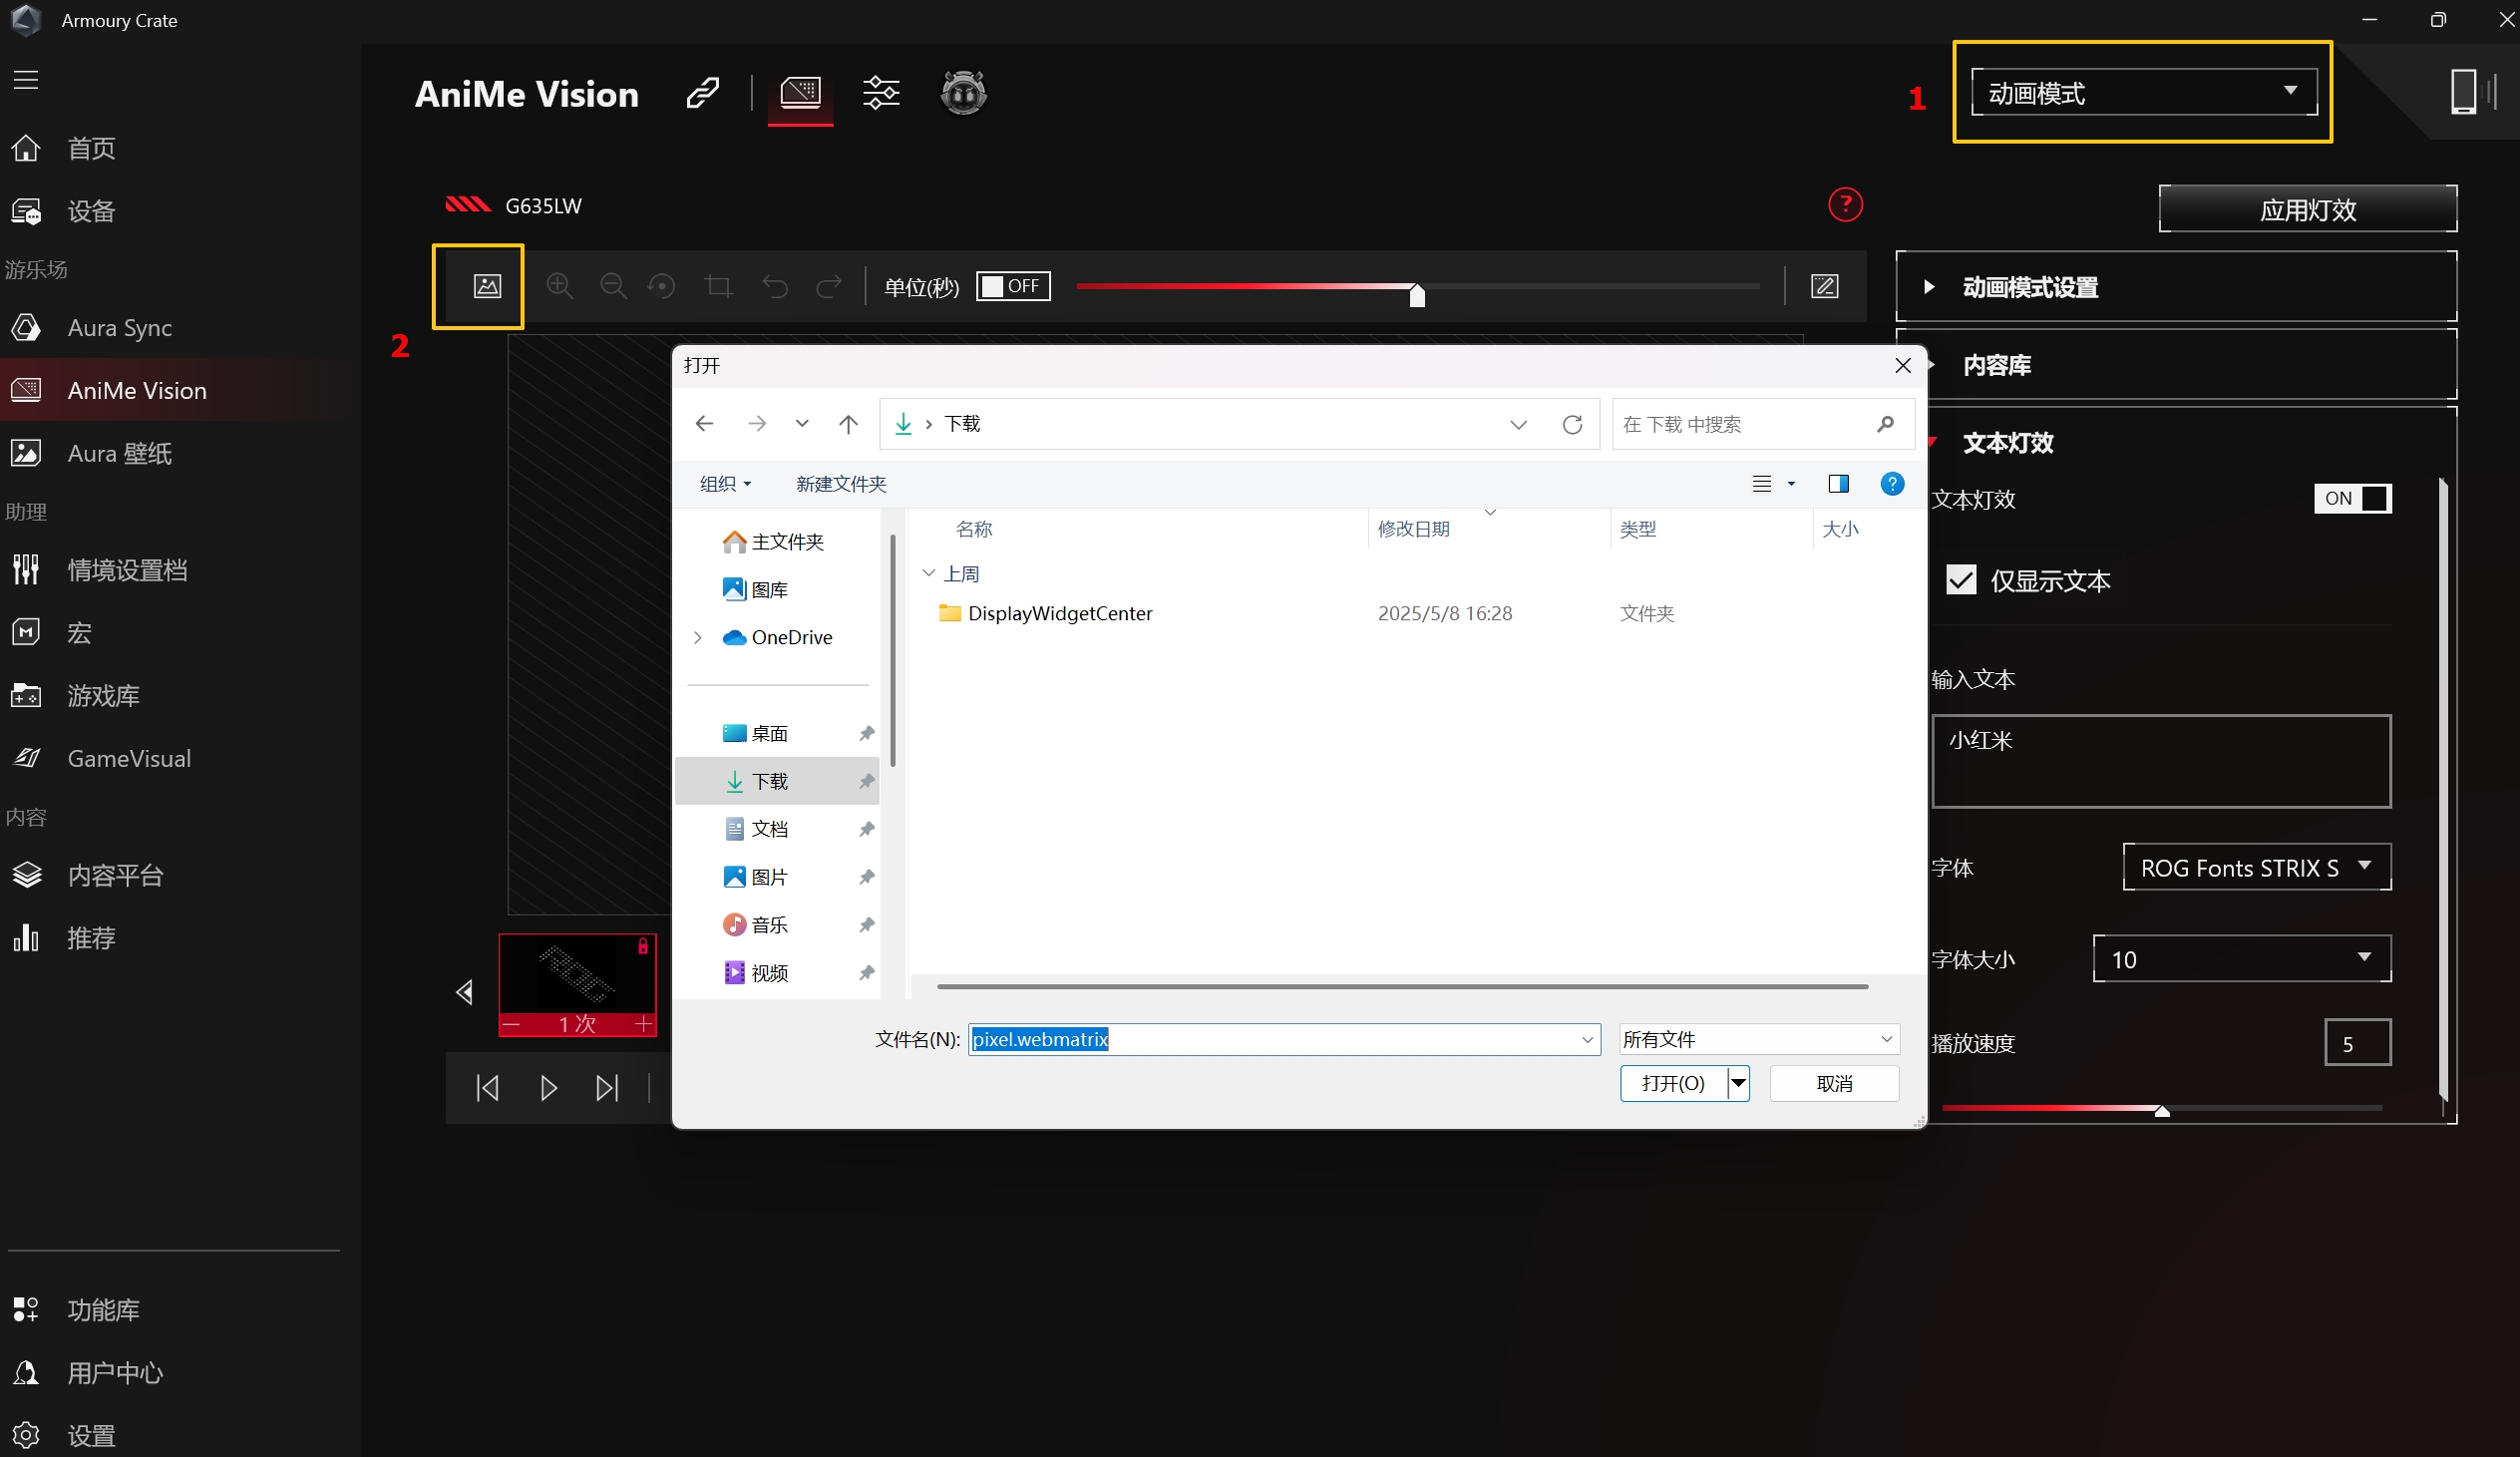Click the play playback button
The image size is (2520, 1457).
tap(548, 1087)
